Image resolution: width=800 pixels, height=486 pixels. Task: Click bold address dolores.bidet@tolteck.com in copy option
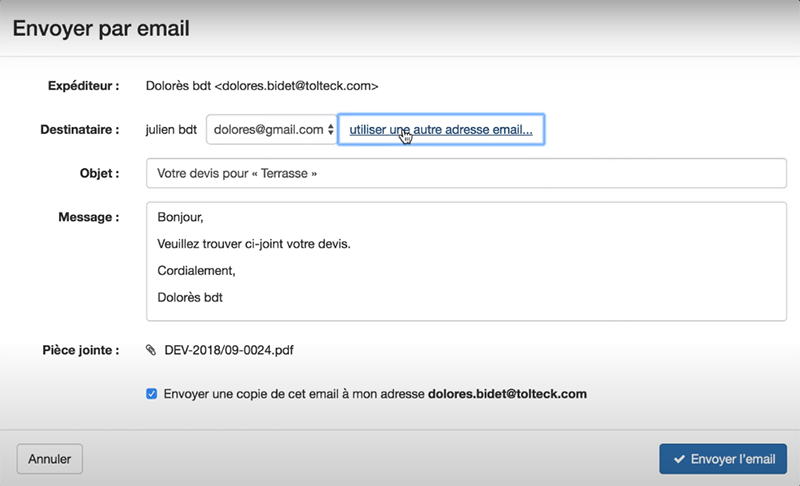coord(507,394)
